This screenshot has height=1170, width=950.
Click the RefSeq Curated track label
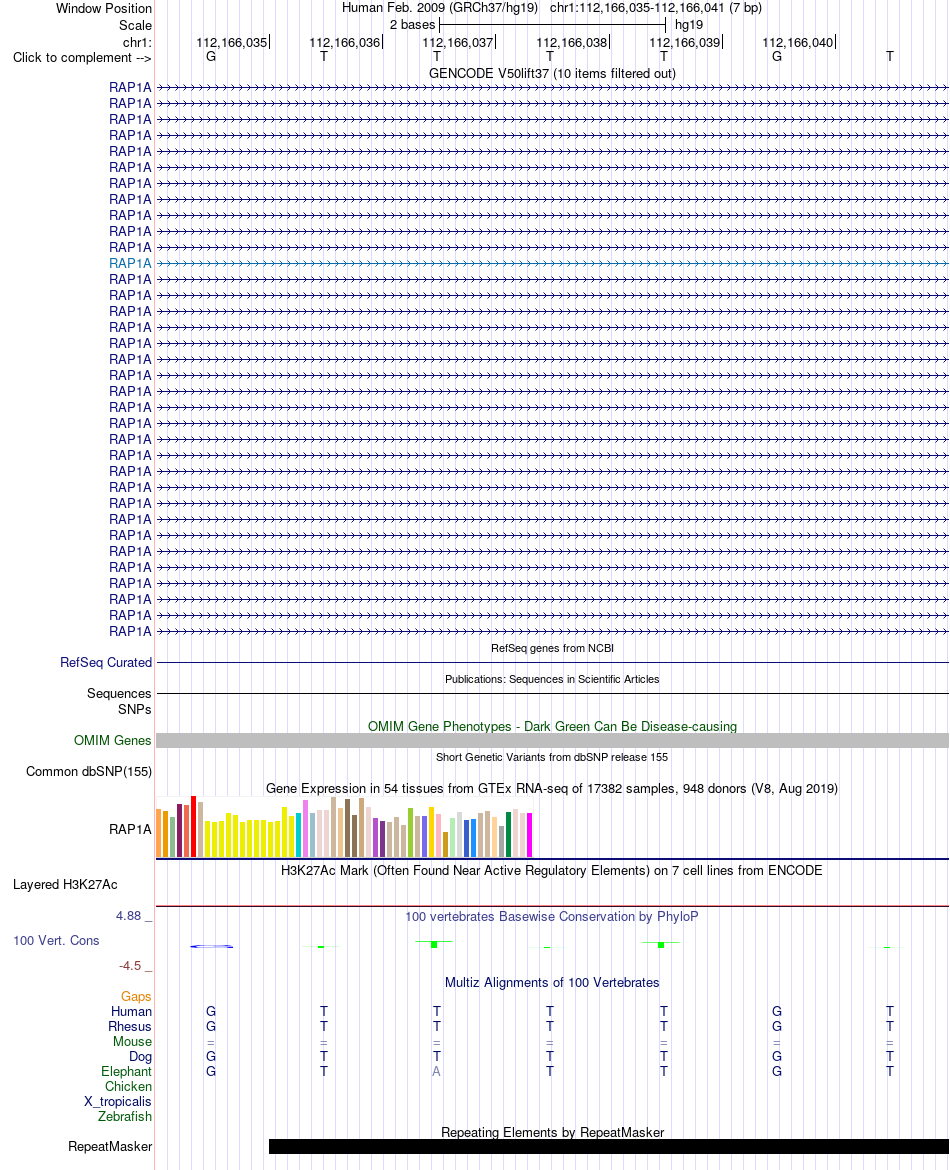[x=106, y=663]
